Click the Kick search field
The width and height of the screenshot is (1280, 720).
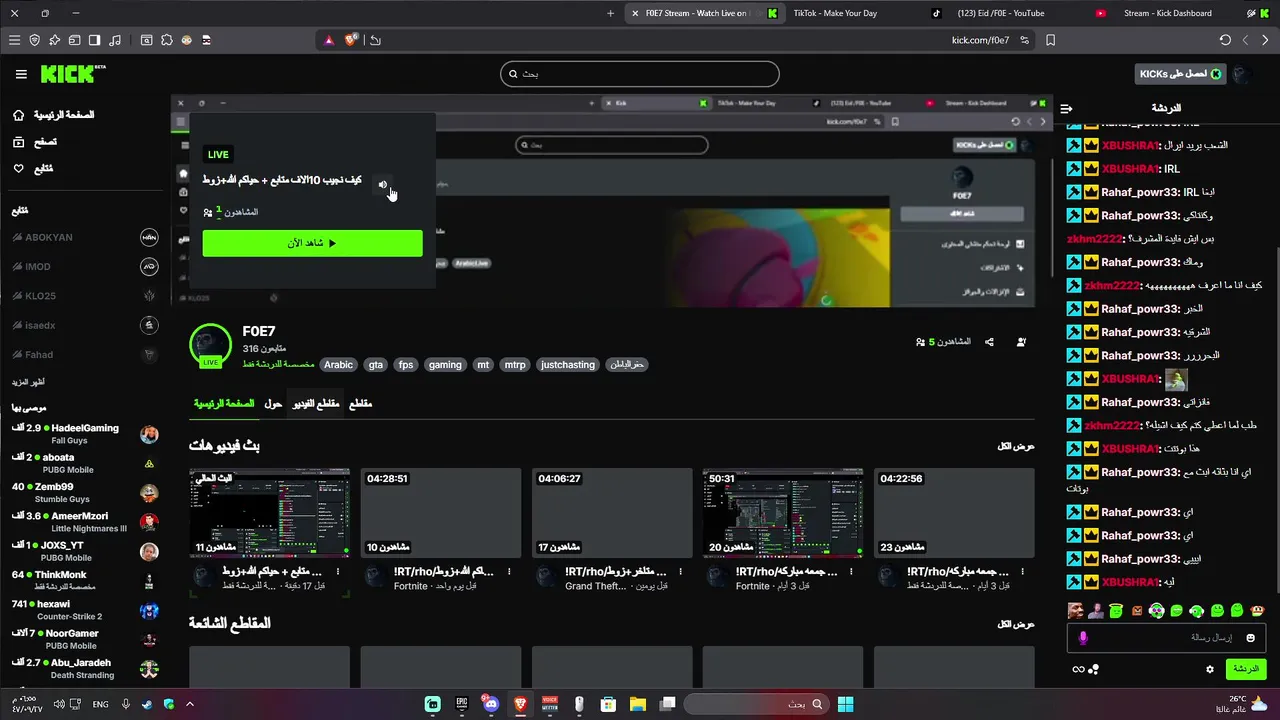(640, 74)
